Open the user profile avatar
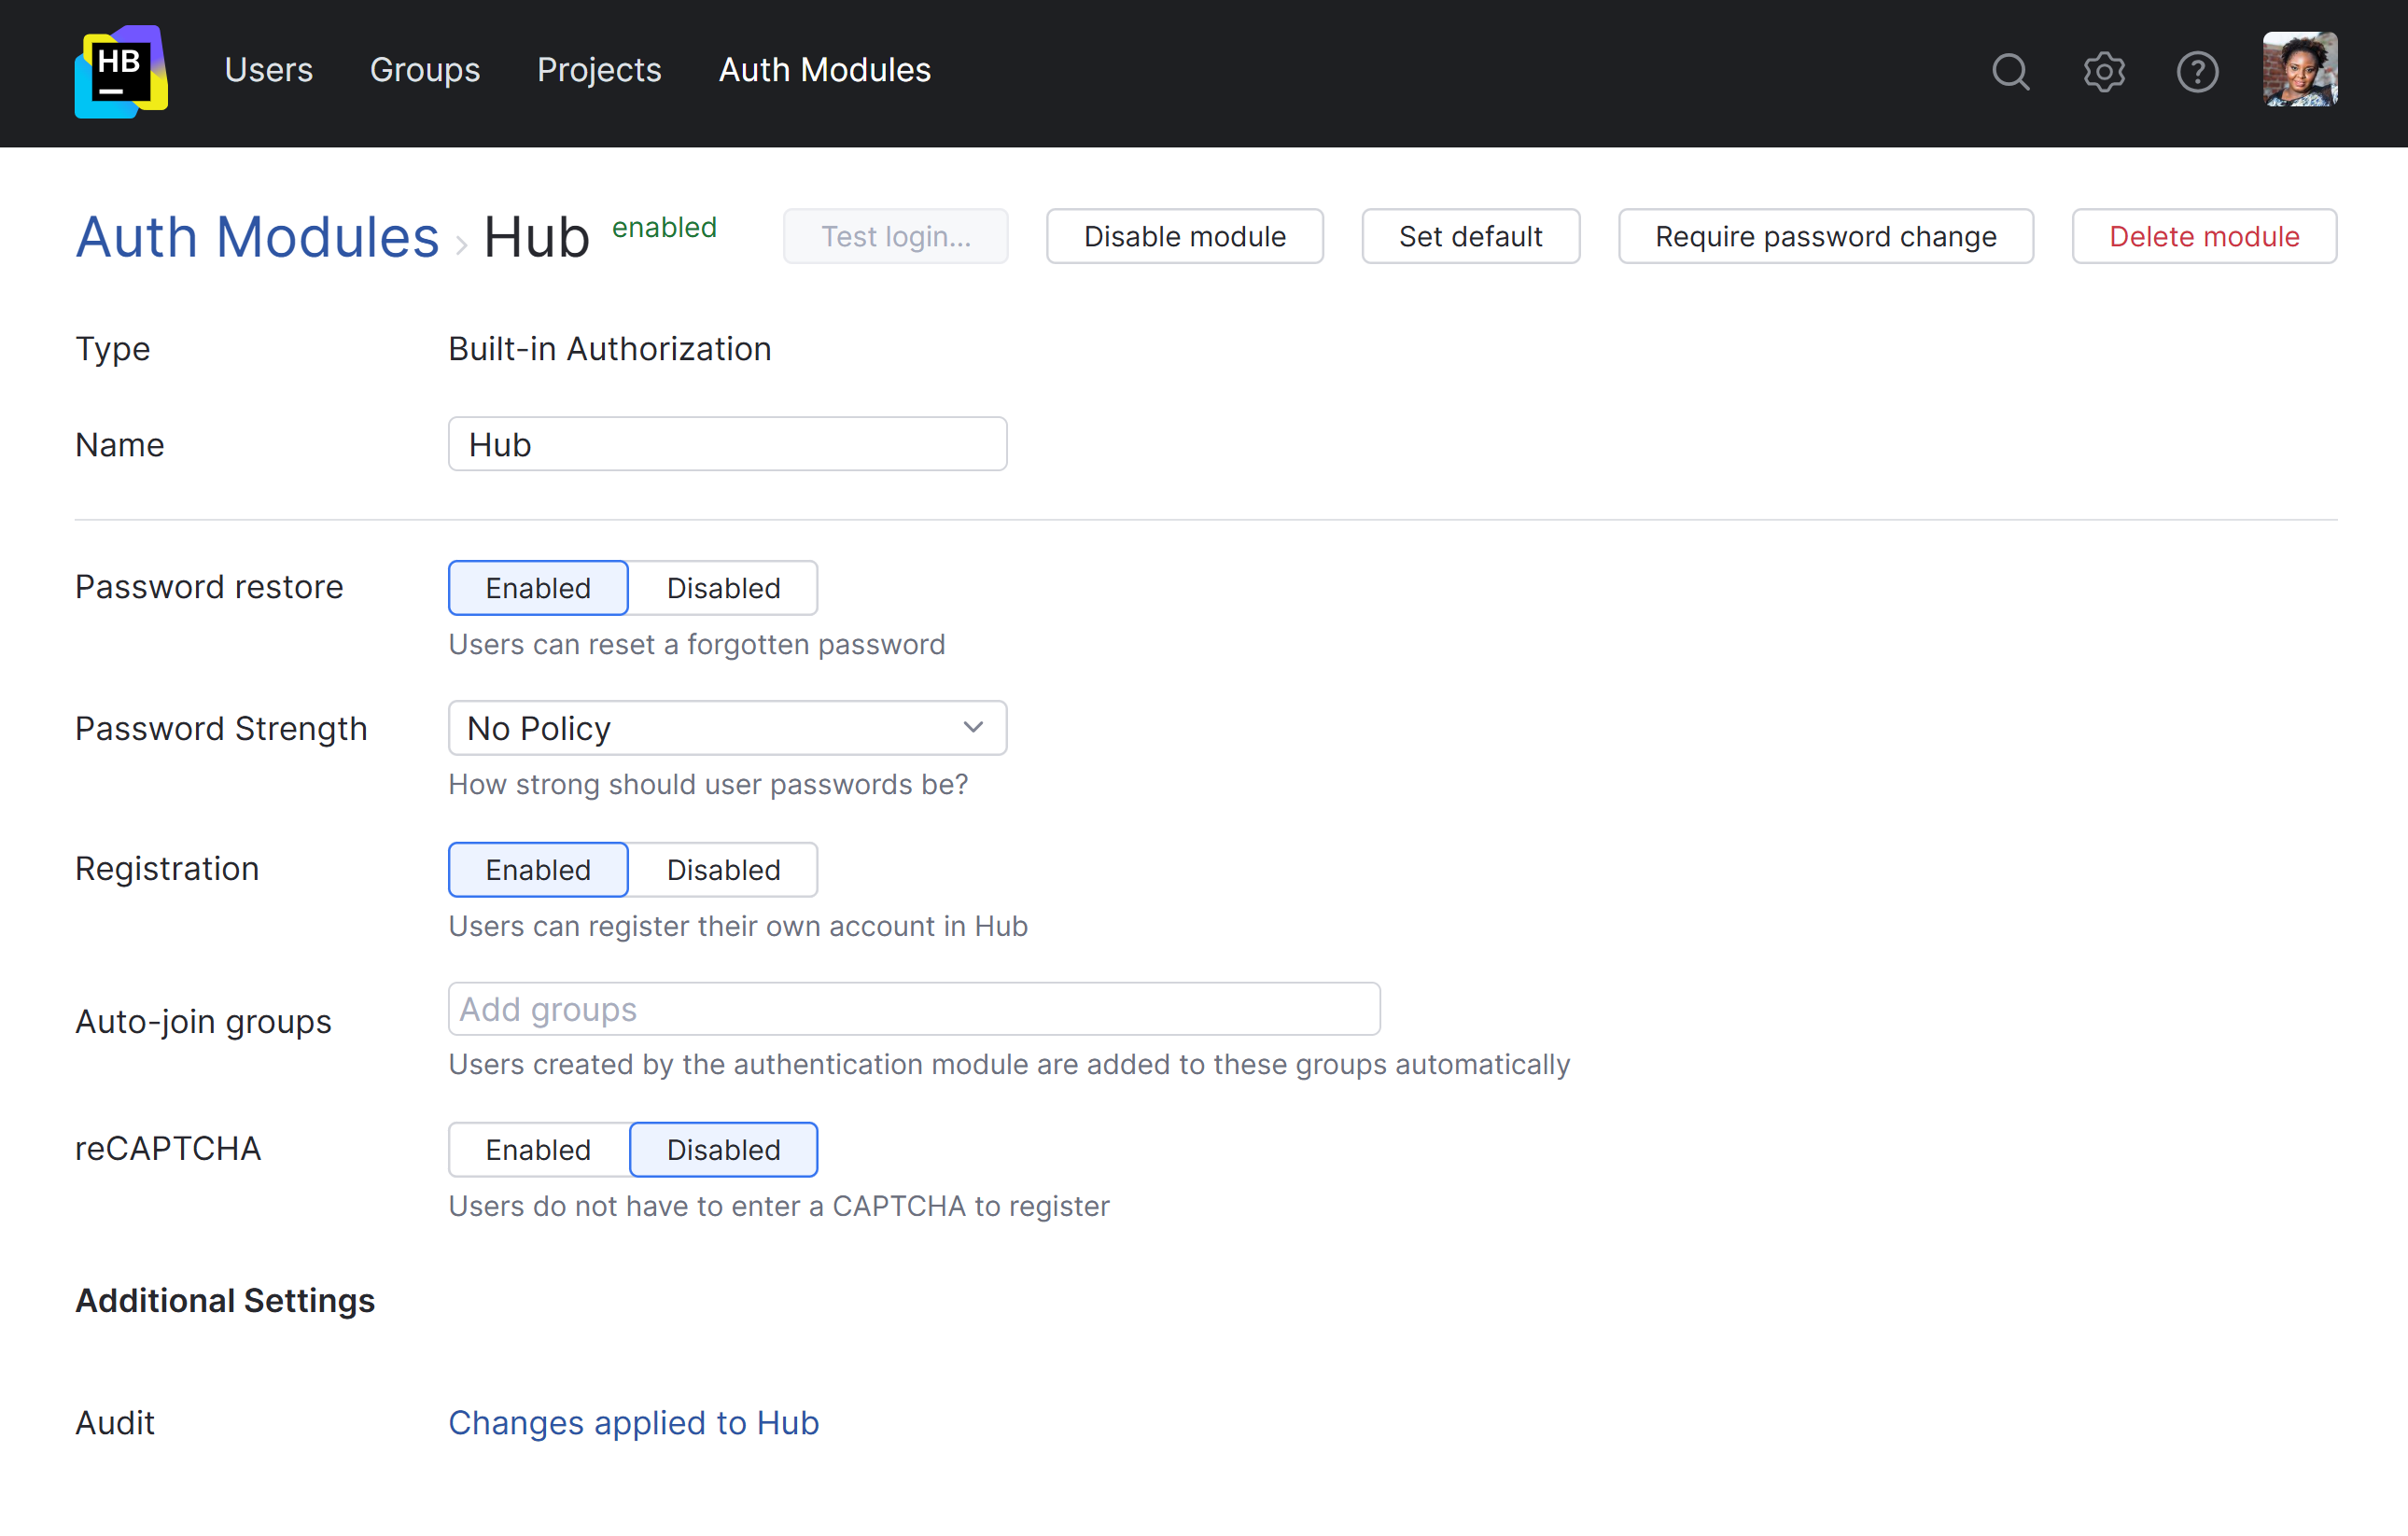2408x1536 pixels. coord(2299,70)
